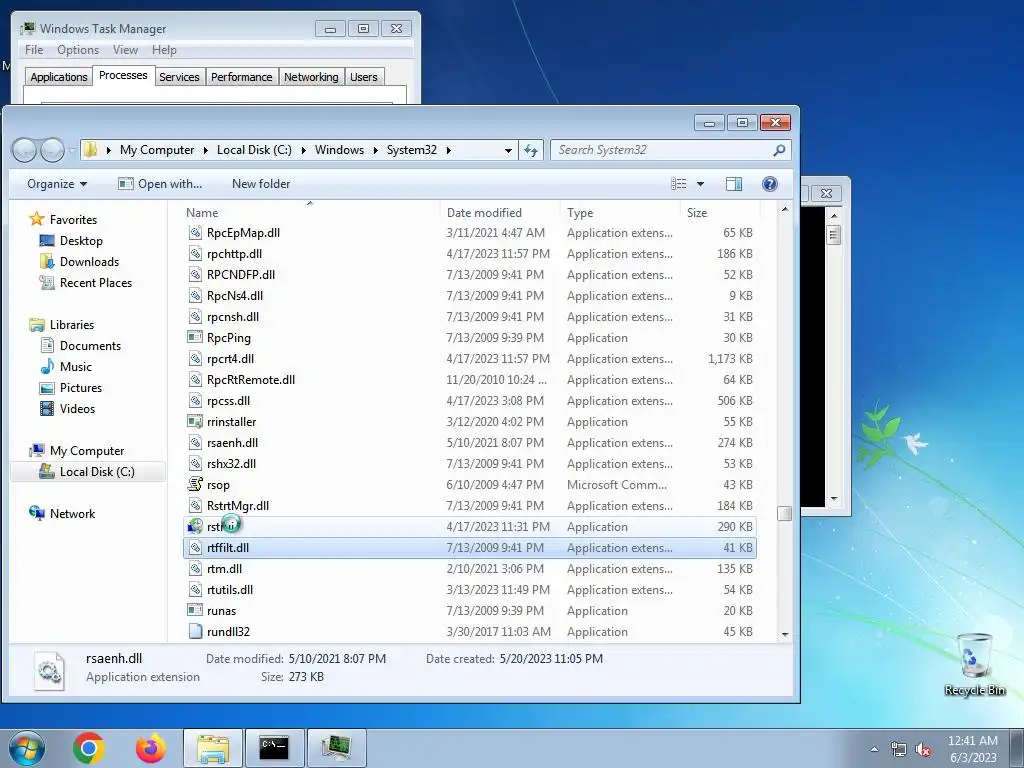Image resolution: width=1024 pixels, height=768 pixels.
Task: Click the Windows Explorer taskbar button
Action: (x=213, y=748)
